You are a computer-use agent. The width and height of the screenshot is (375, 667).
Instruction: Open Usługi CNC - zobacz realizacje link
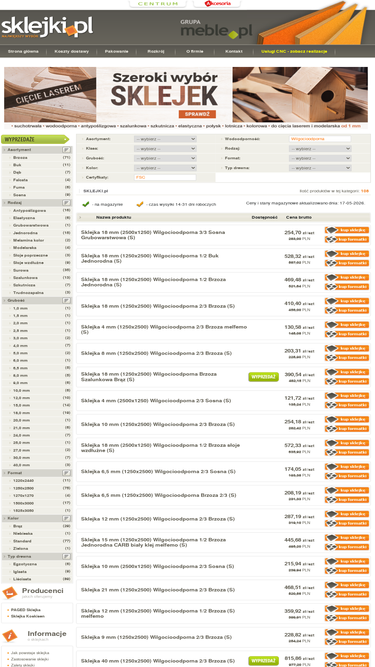pos(294,51)
